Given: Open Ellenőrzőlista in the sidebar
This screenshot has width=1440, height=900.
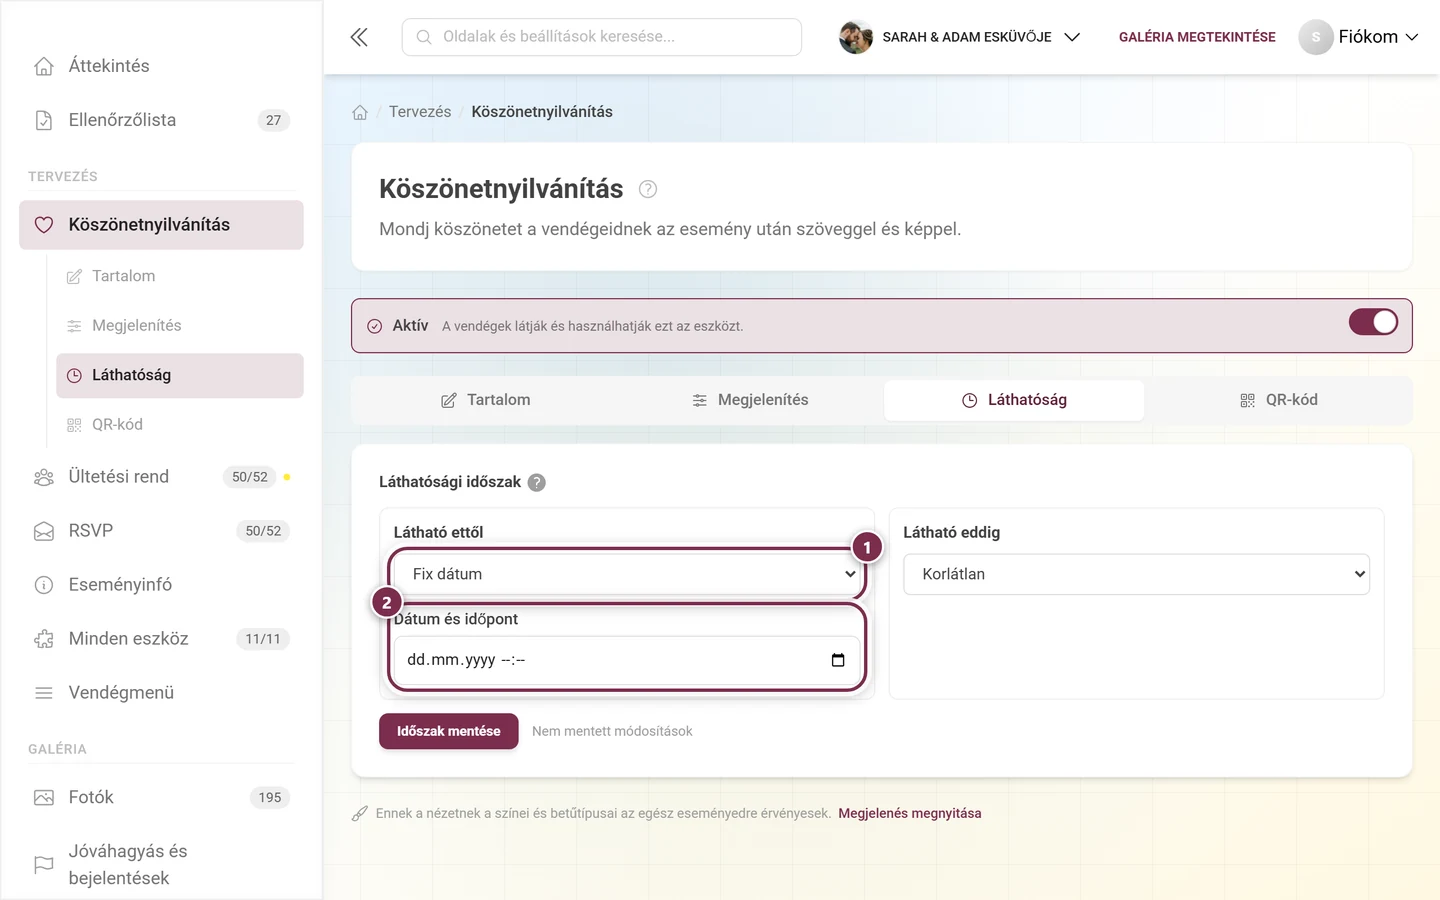Looking at the screenshot, I should pyautogui.click(x=161, y=120).
